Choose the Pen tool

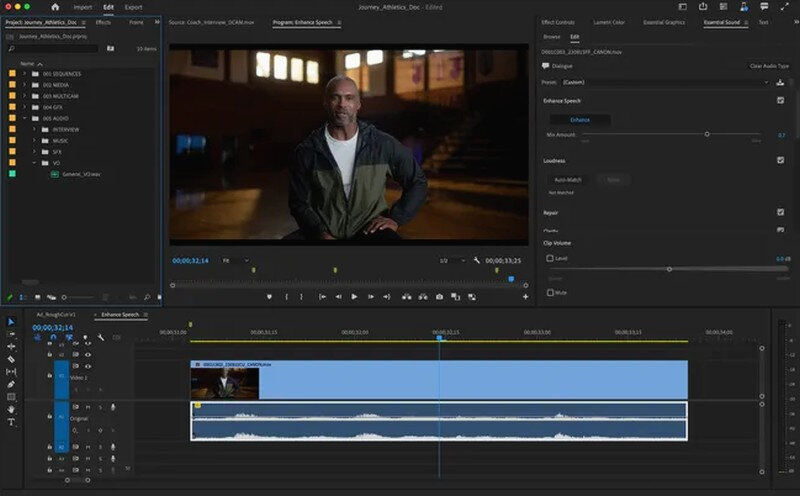(x=11, y=384)
